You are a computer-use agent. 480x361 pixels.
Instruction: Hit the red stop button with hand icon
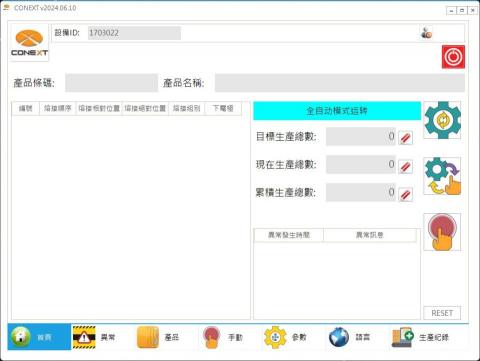(x=442, y=232)
